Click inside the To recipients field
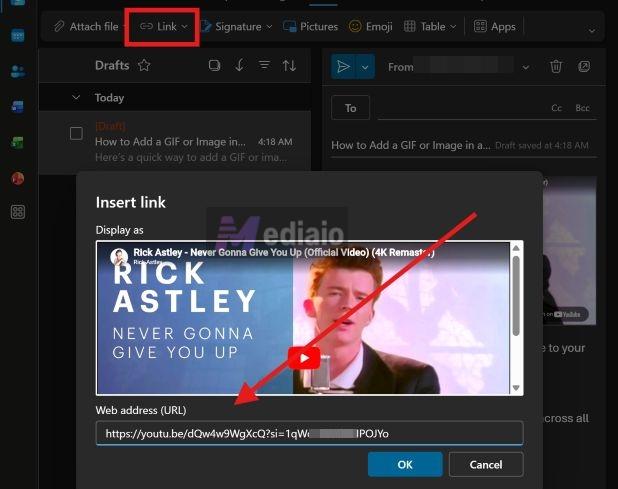 461,108
